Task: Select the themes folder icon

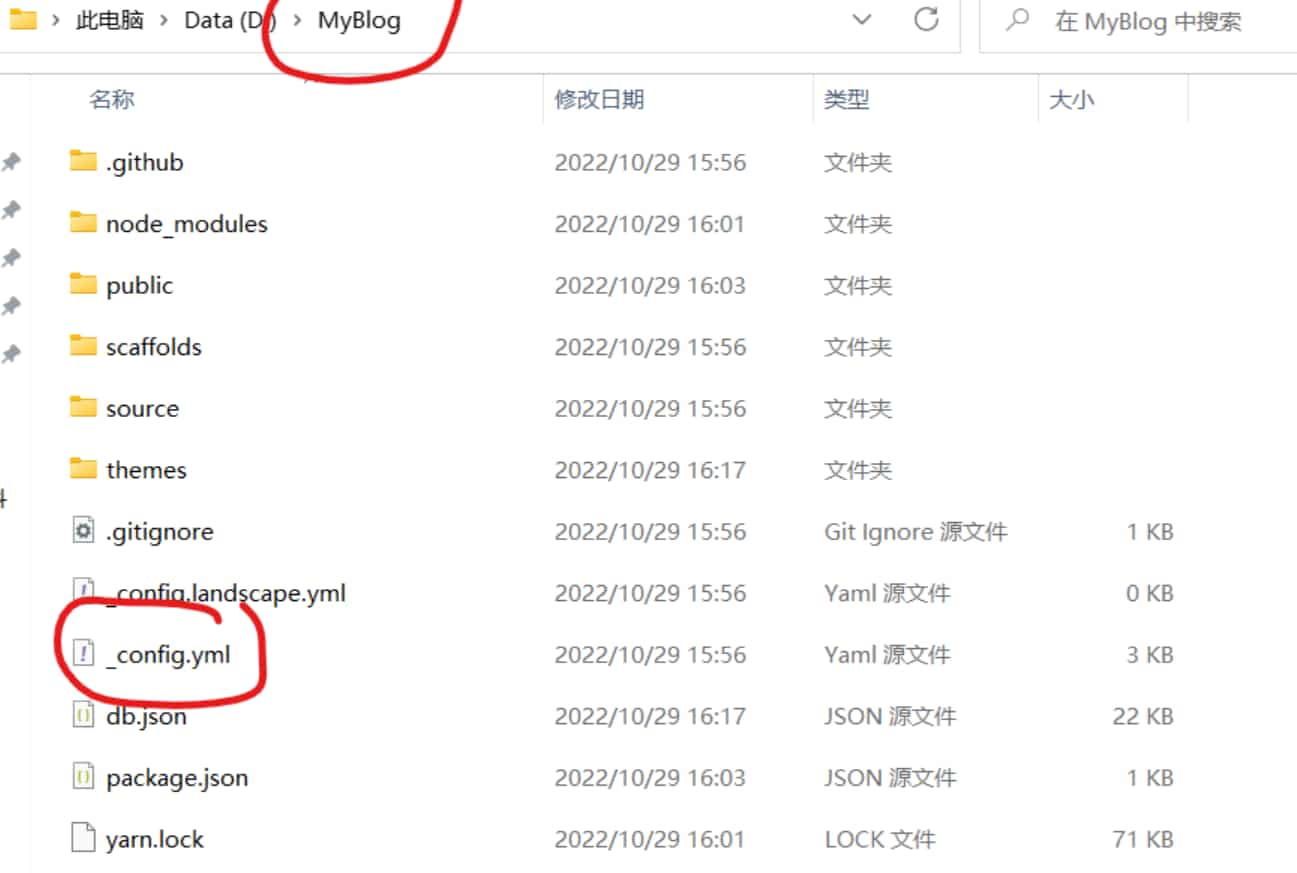Action: [83, 469]
